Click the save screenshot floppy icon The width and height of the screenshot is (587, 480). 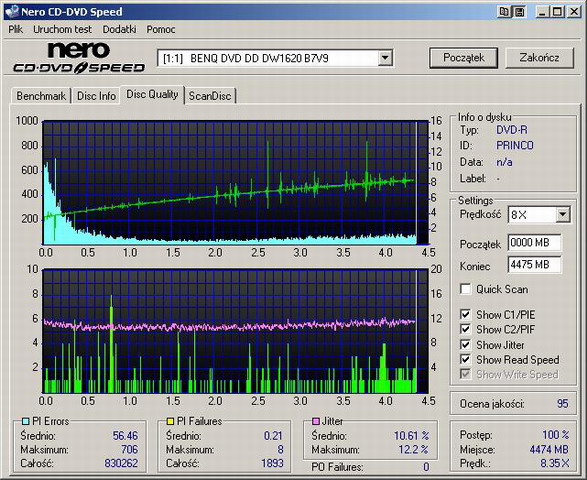[x=519, y=12]
